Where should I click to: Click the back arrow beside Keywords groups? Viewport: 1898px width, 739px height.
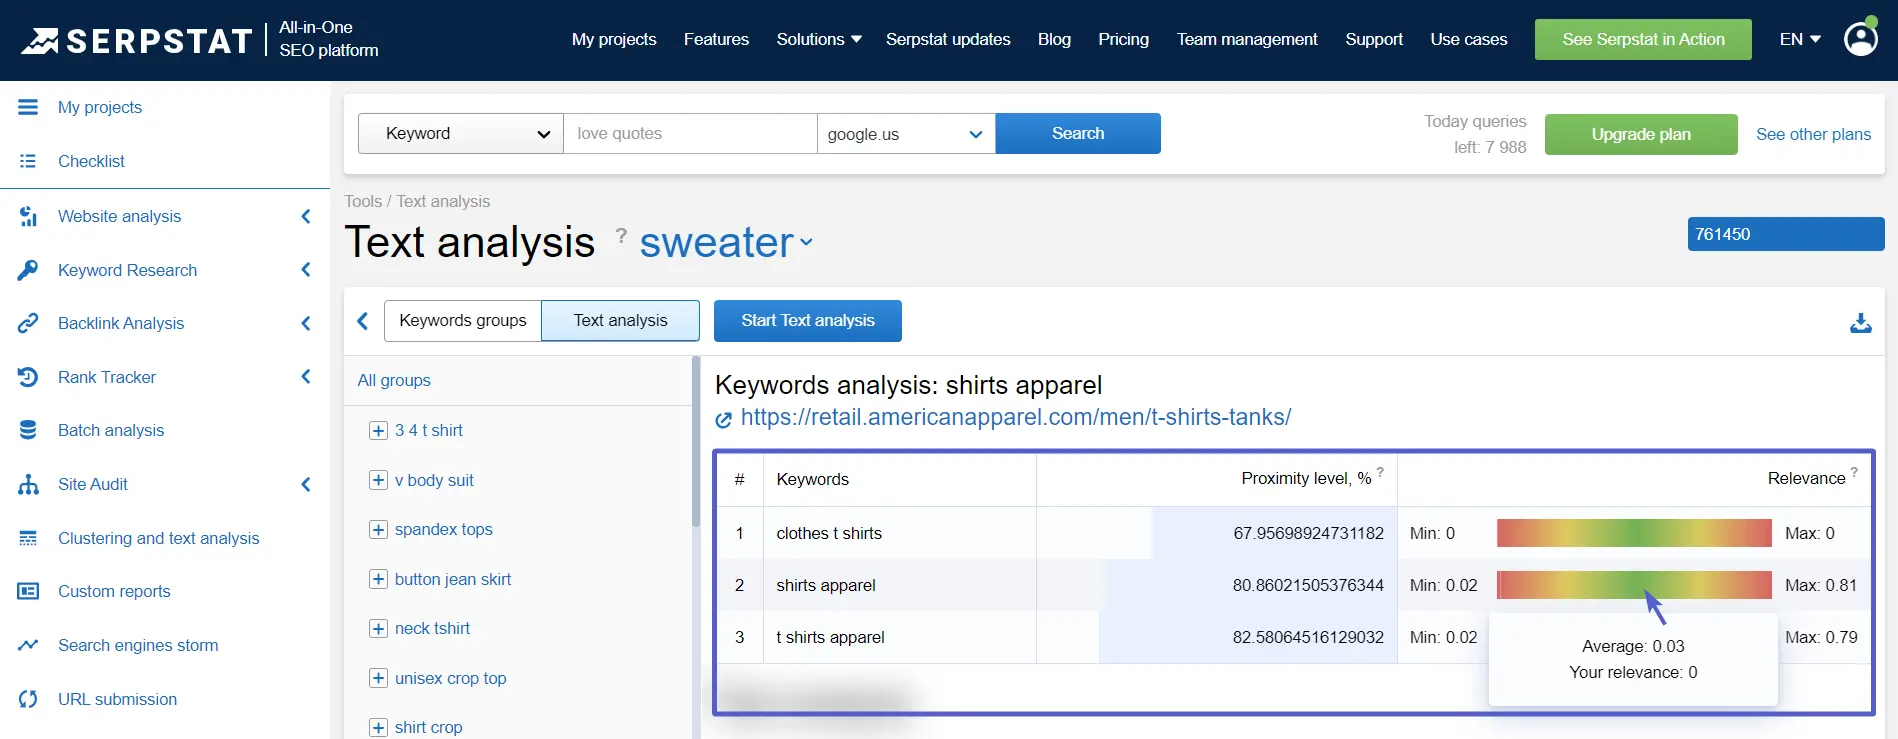[363, 321]
